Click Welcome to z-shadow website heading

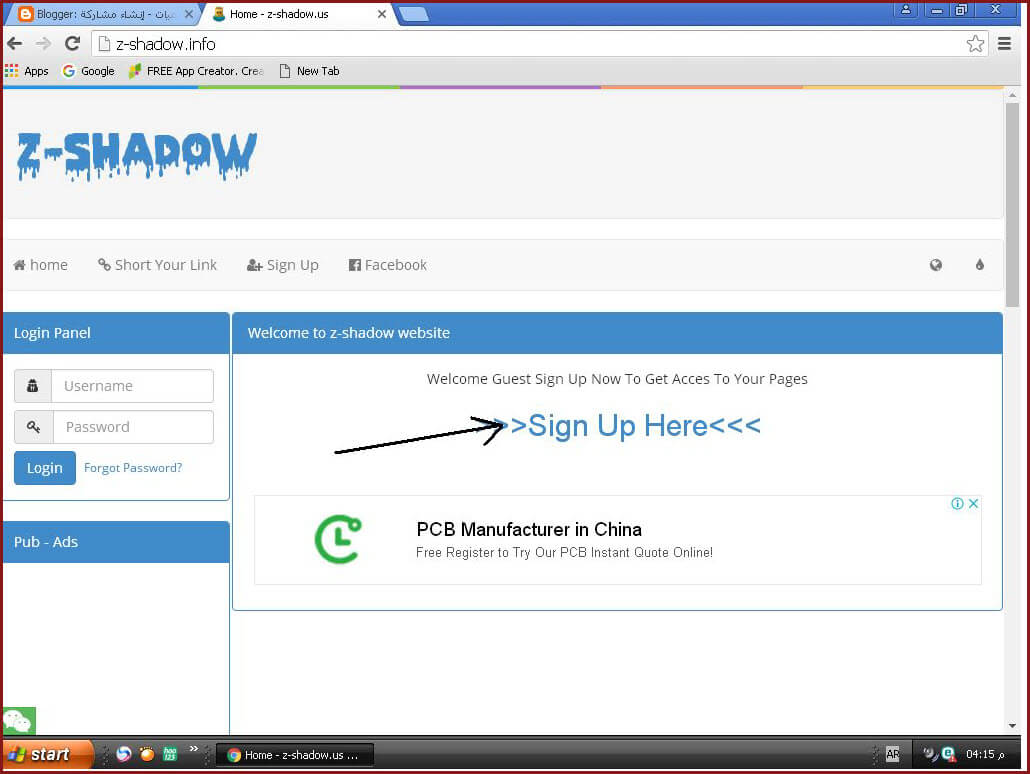tap(348, 333)
